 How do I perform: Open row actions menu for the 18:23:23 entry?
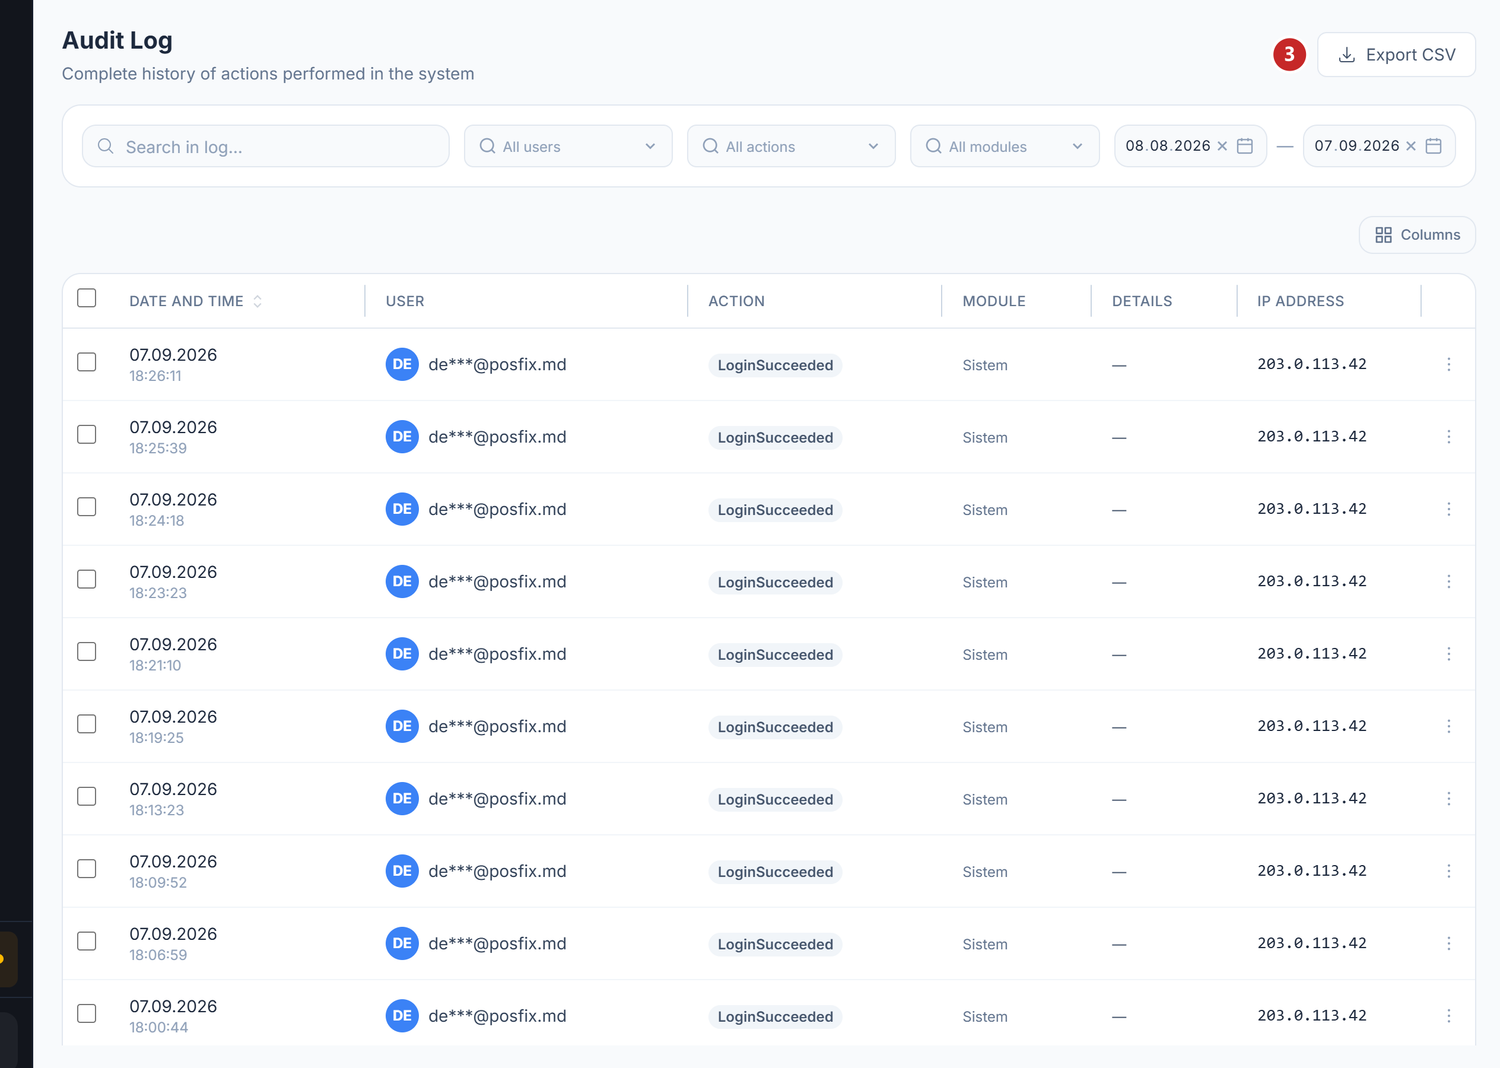tap(1449, 582)
